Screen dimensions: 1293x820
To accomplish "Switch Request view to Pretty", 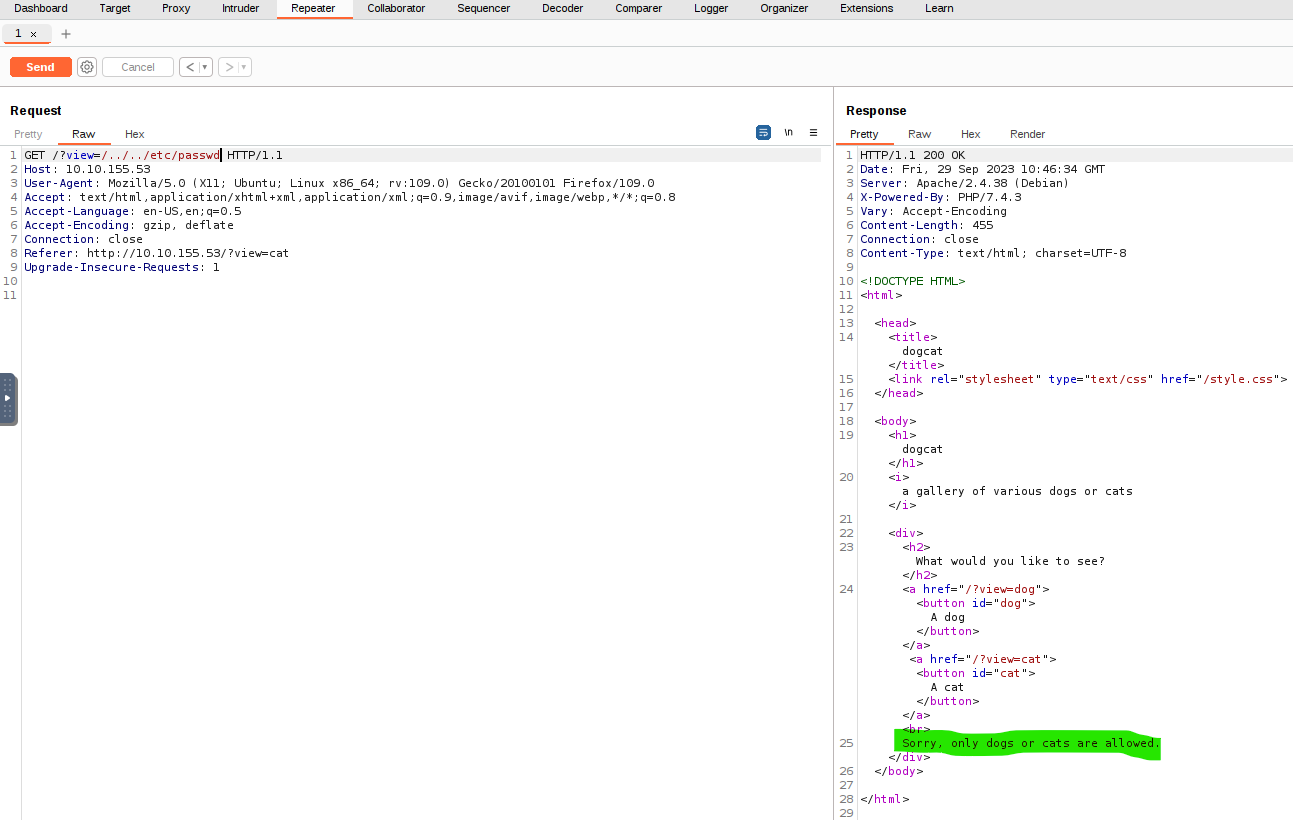I will click(x=28, y=134).
